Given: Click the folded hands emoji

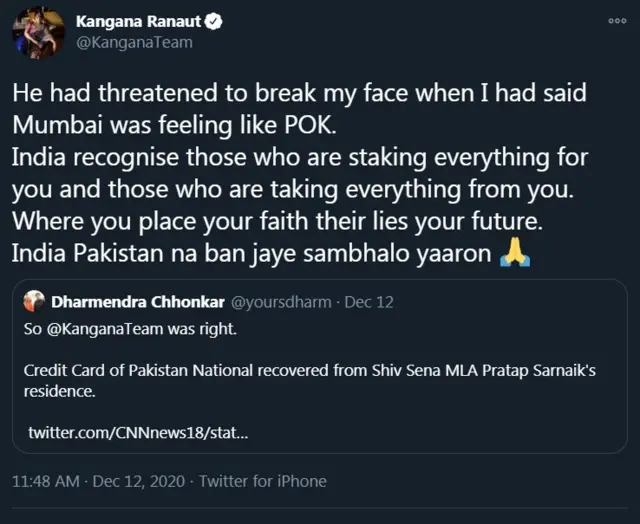Looking at the screenshot, I should click(514, 255).
